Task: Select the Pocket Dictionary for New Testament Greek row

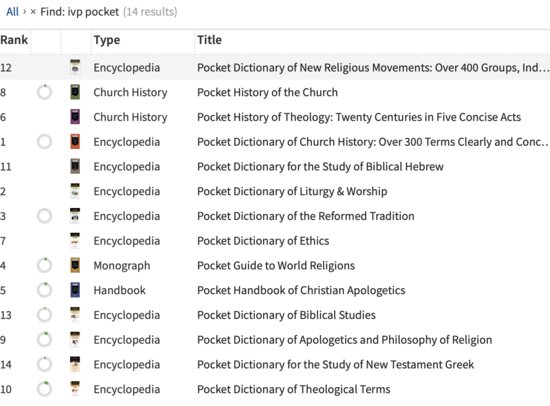Action: (275, 365)
